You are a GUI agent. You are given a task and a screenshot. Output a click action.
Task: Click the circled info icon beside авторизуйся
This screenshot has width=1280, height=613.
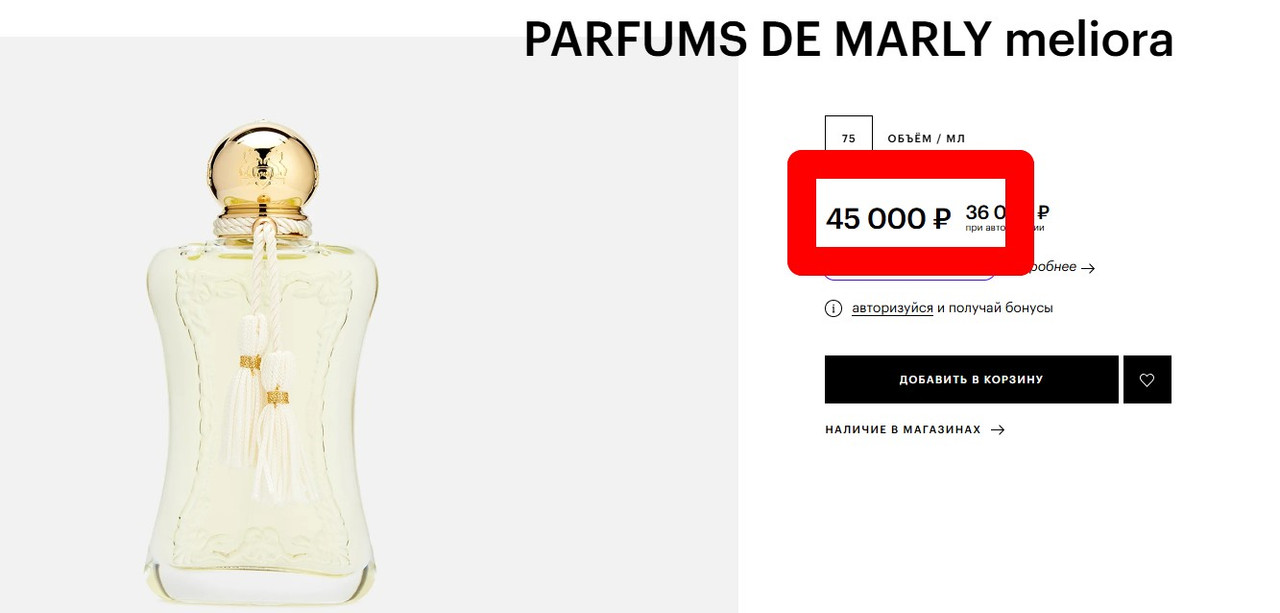pos(833,308)
